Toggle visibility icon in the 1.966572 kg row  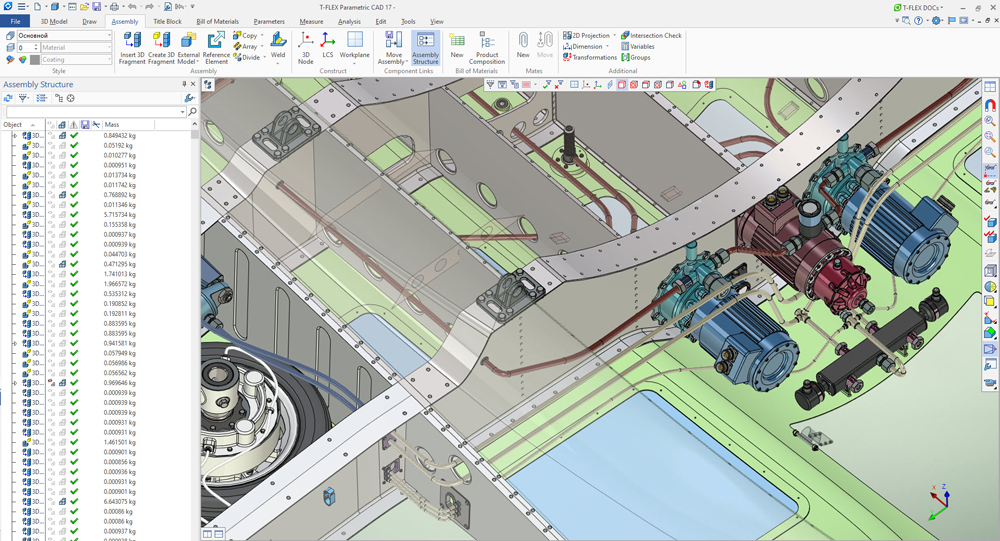pos(51,284)
